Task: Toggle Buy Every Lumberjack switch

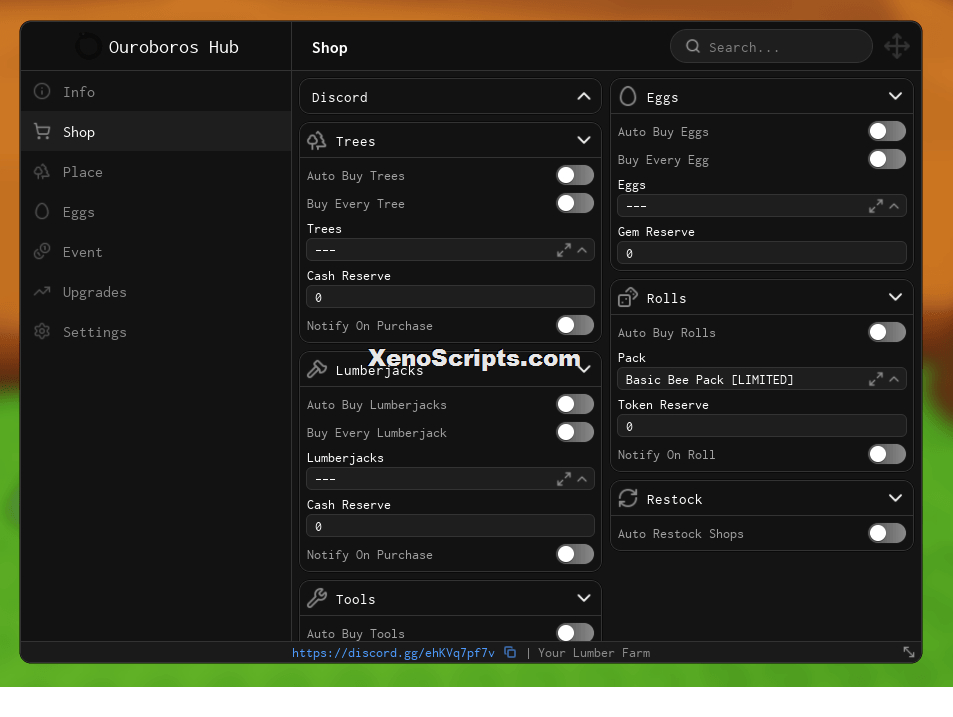Action: 575,432
